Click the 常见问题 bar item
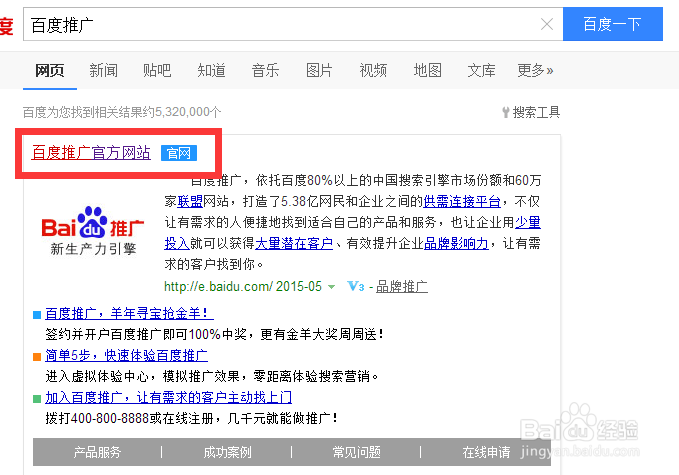This screenshot has height=475, width=679. click(x=356, y=452)
